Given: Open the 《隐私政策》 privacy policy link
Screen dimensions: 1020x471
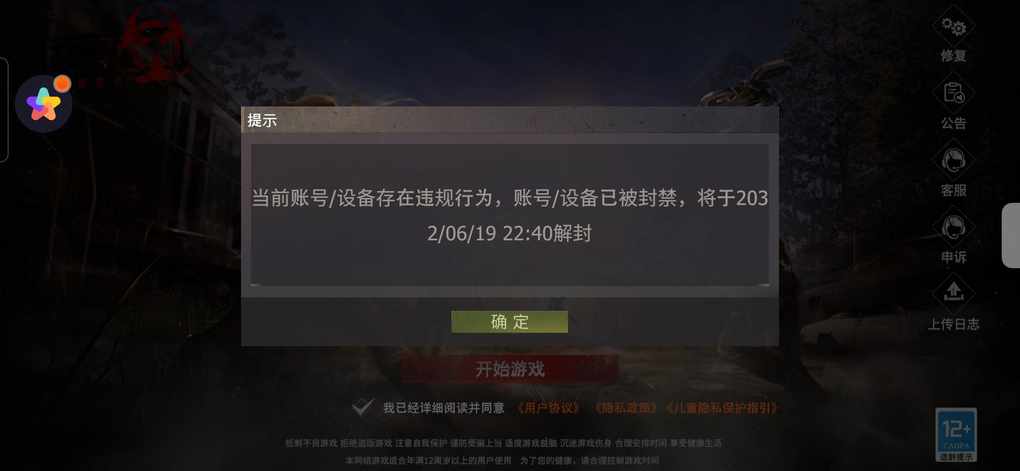Looking at the screenshot, I should coord(624,409).
